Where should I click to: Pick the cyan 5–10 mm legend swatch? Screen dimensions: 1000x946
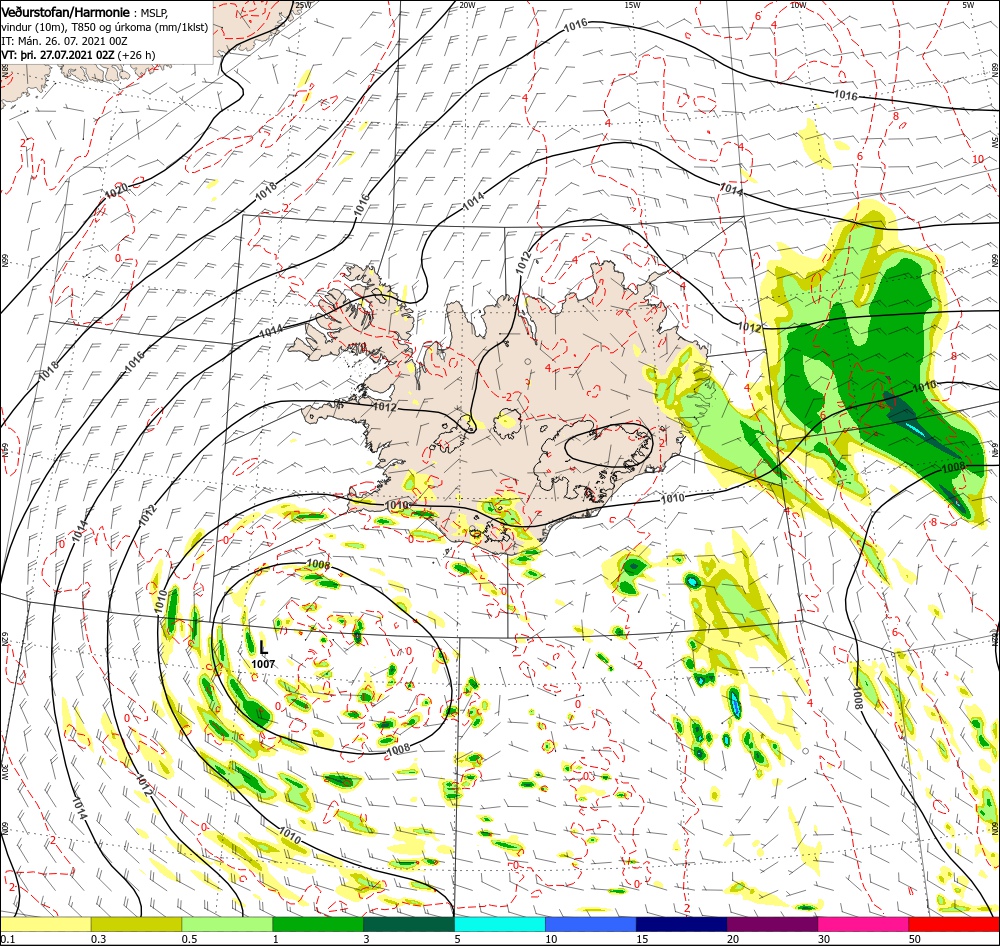click(500, 924)
